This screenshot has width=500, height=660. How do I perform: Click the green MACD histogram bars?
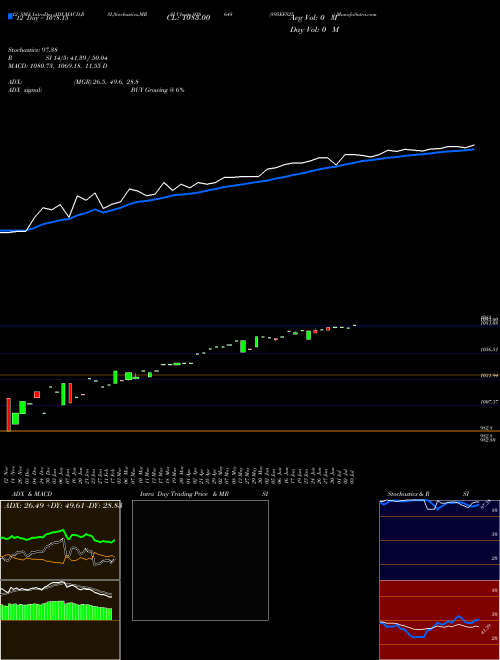coord(57,611)
